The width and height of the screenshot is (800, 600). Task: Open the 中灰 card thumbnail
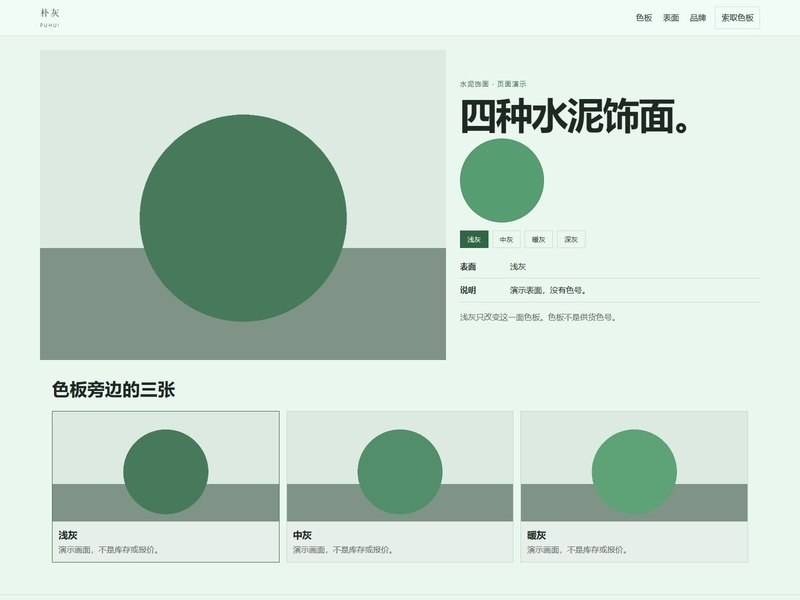[400, 466]
